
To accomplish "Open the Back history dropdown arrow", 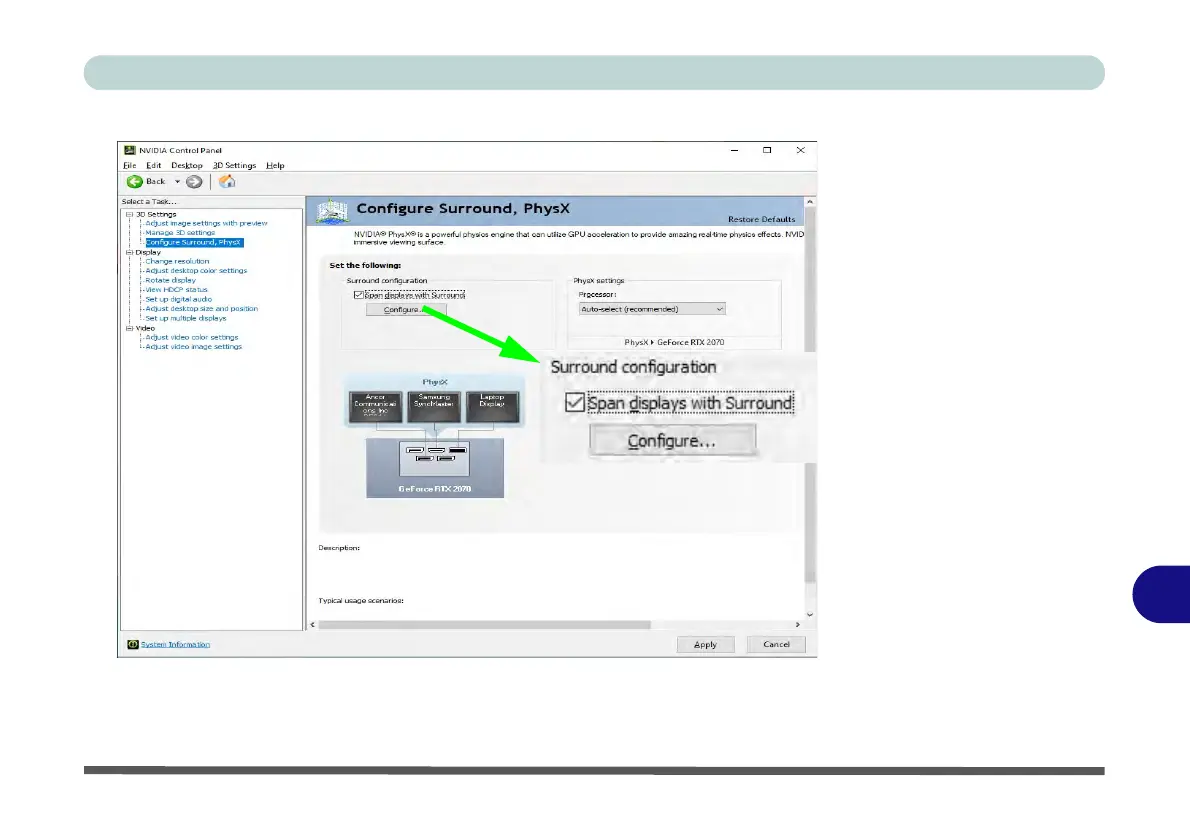I will [x=178, y=181].
